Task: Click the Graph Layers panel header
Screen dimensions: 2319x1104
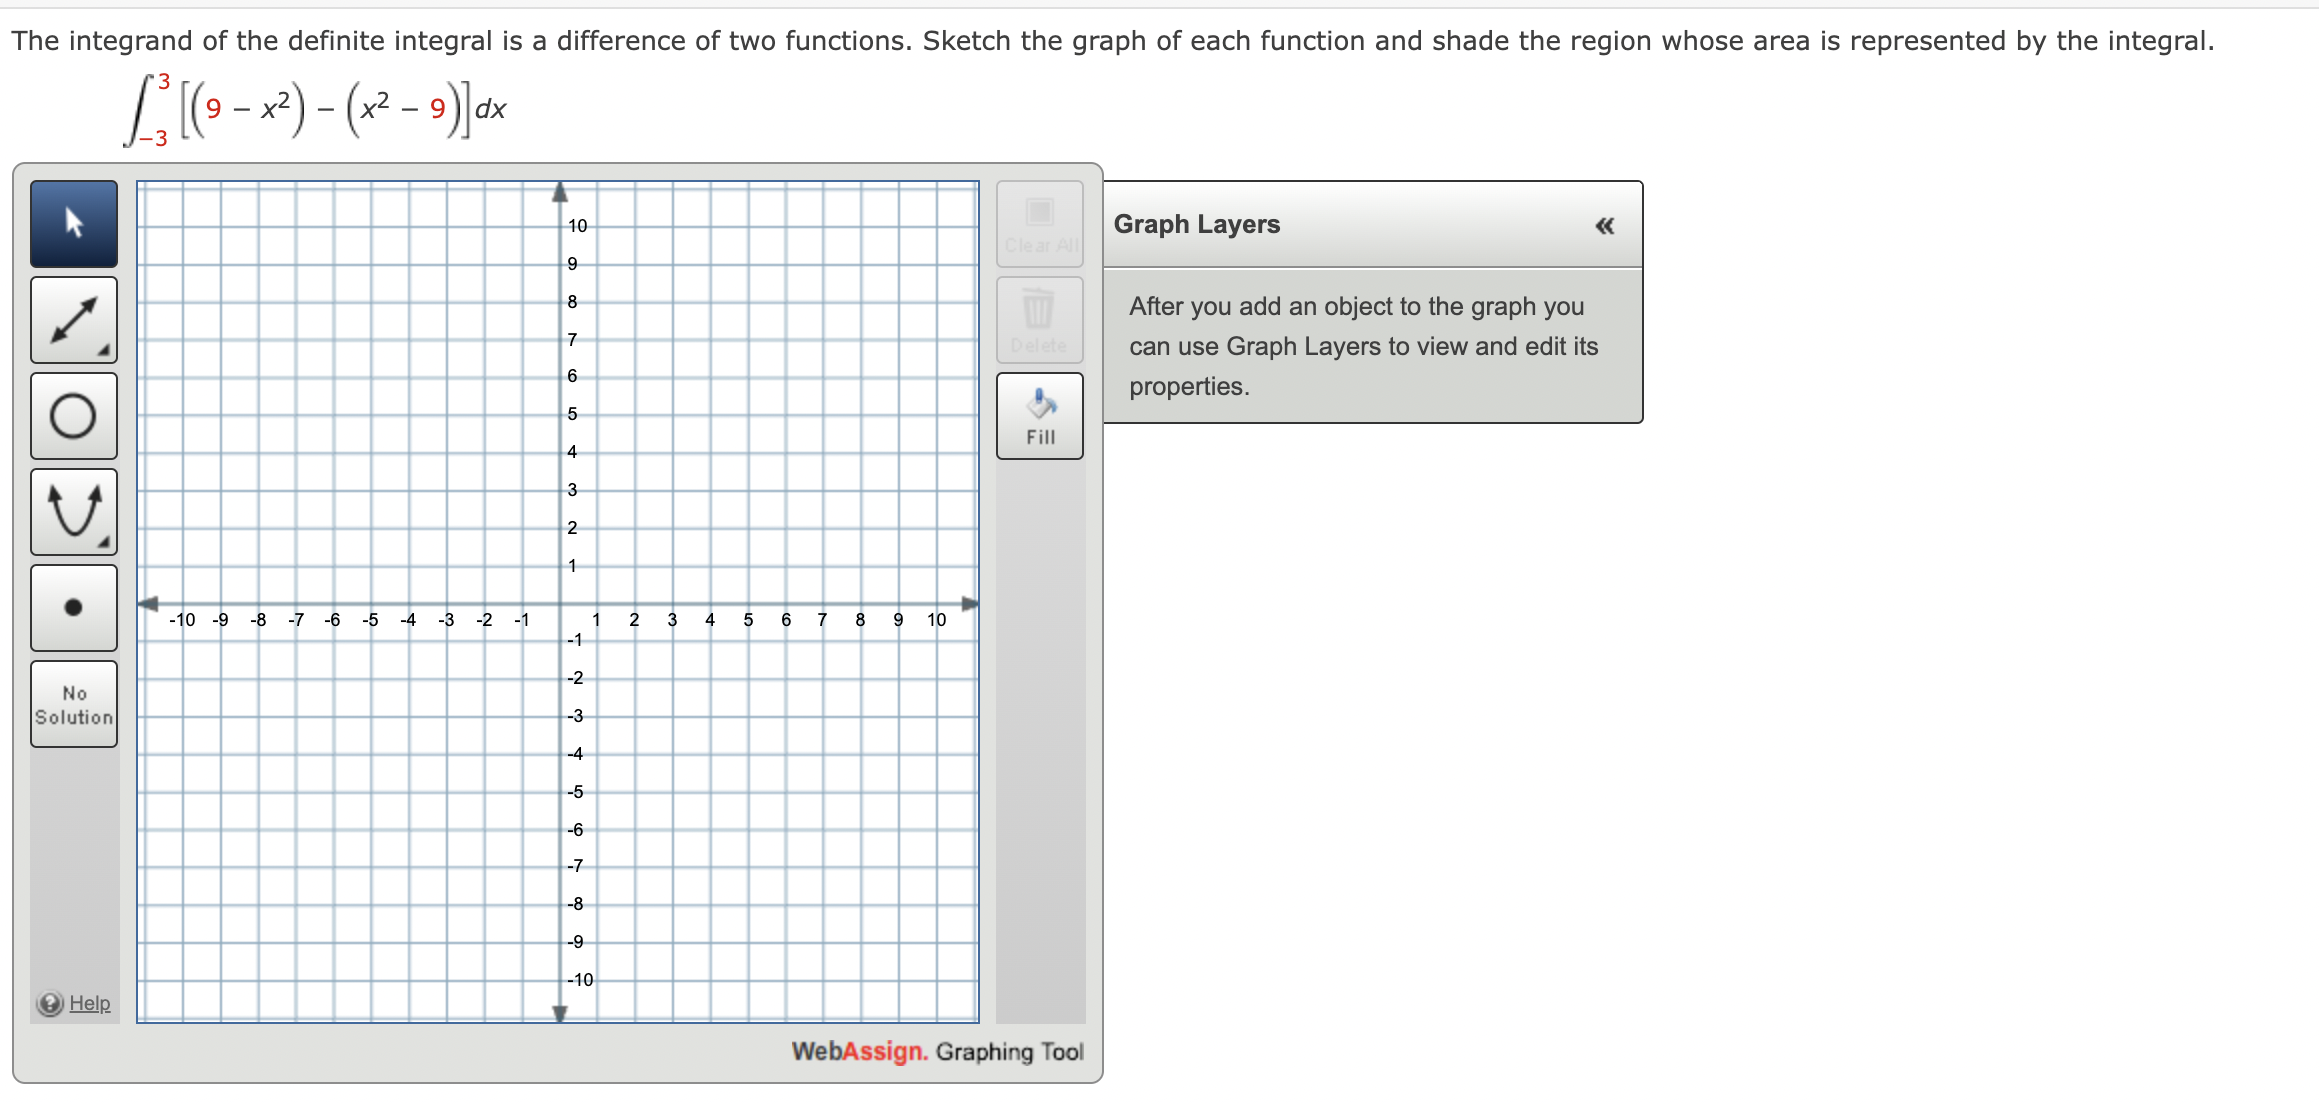Action: pyautogui.click(x=1196, y=224)
